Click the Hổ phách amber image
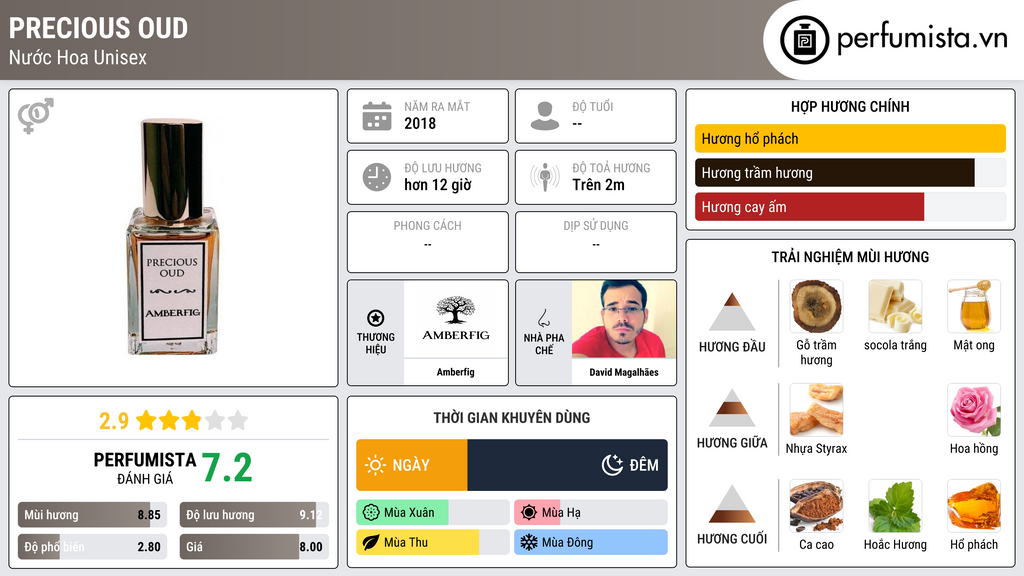 click(x=974, y=506)
